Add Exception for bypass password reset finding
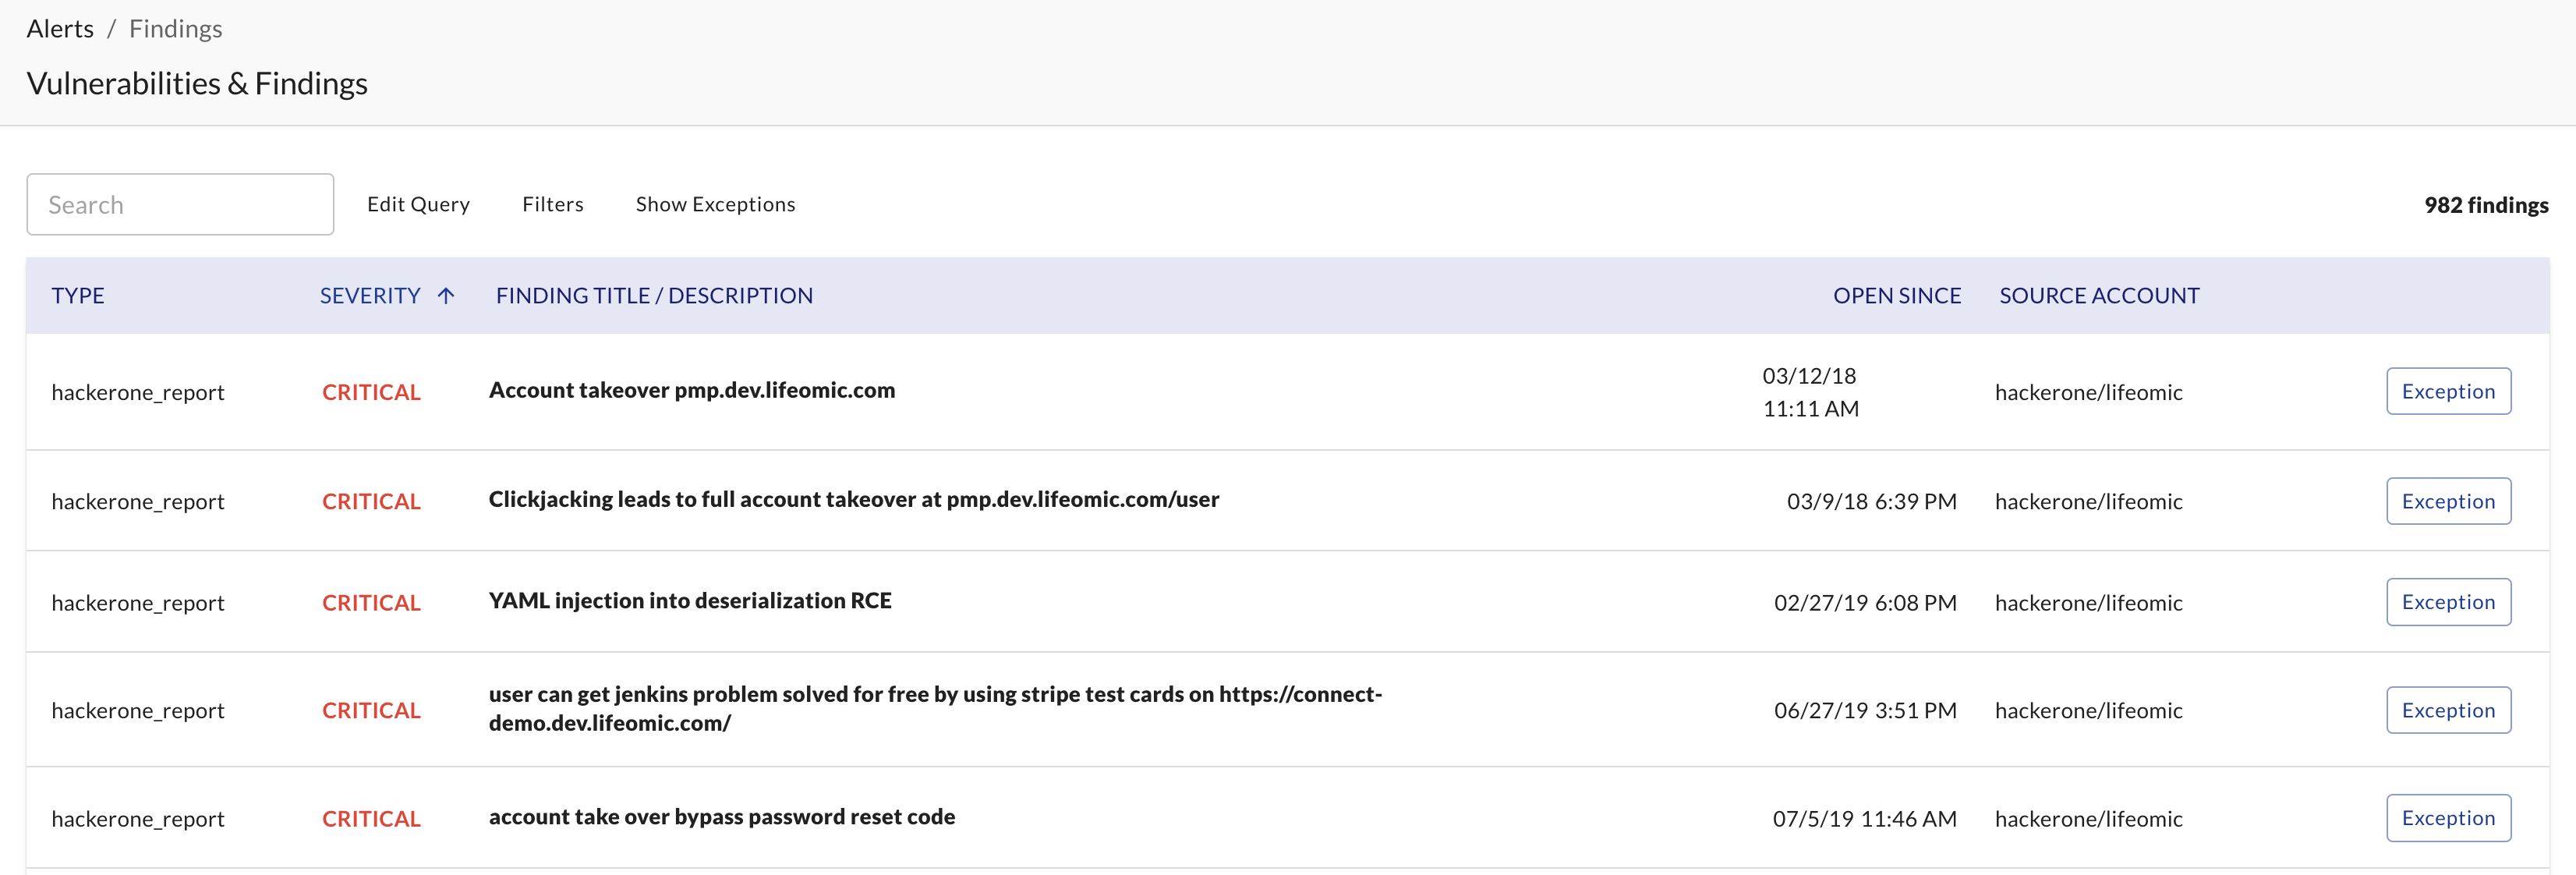 coord(2448,818)
